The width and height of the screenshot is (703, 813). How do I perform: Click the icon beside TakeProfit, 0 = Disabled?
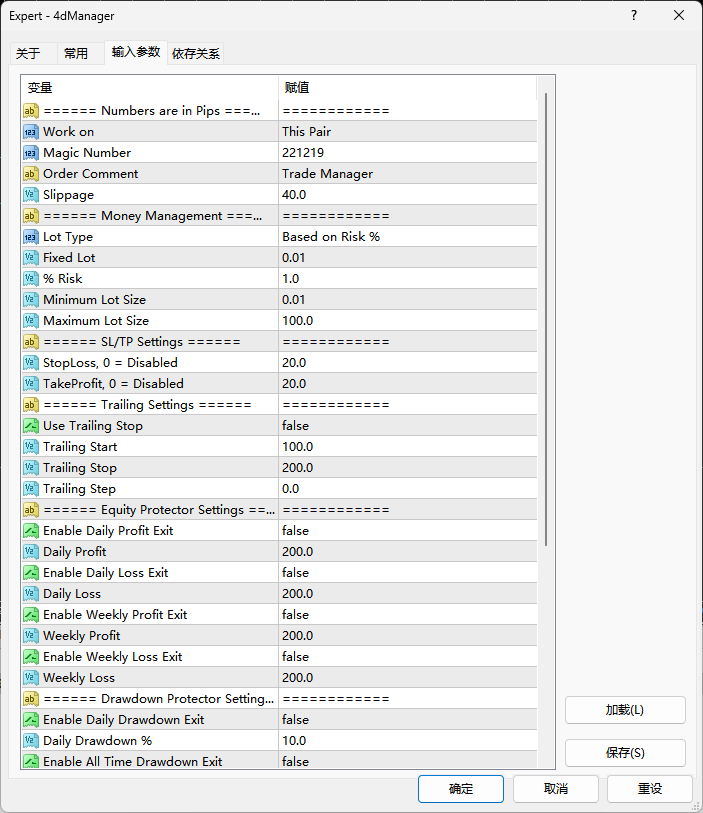(x=31, y=384)
